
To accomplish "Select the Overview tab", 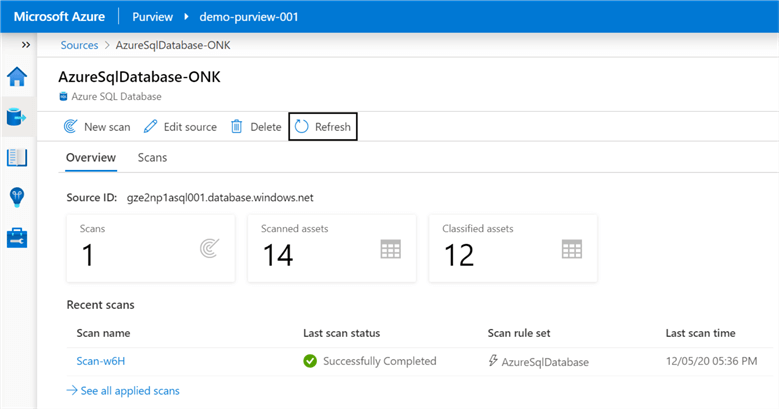I will point(91,157).
